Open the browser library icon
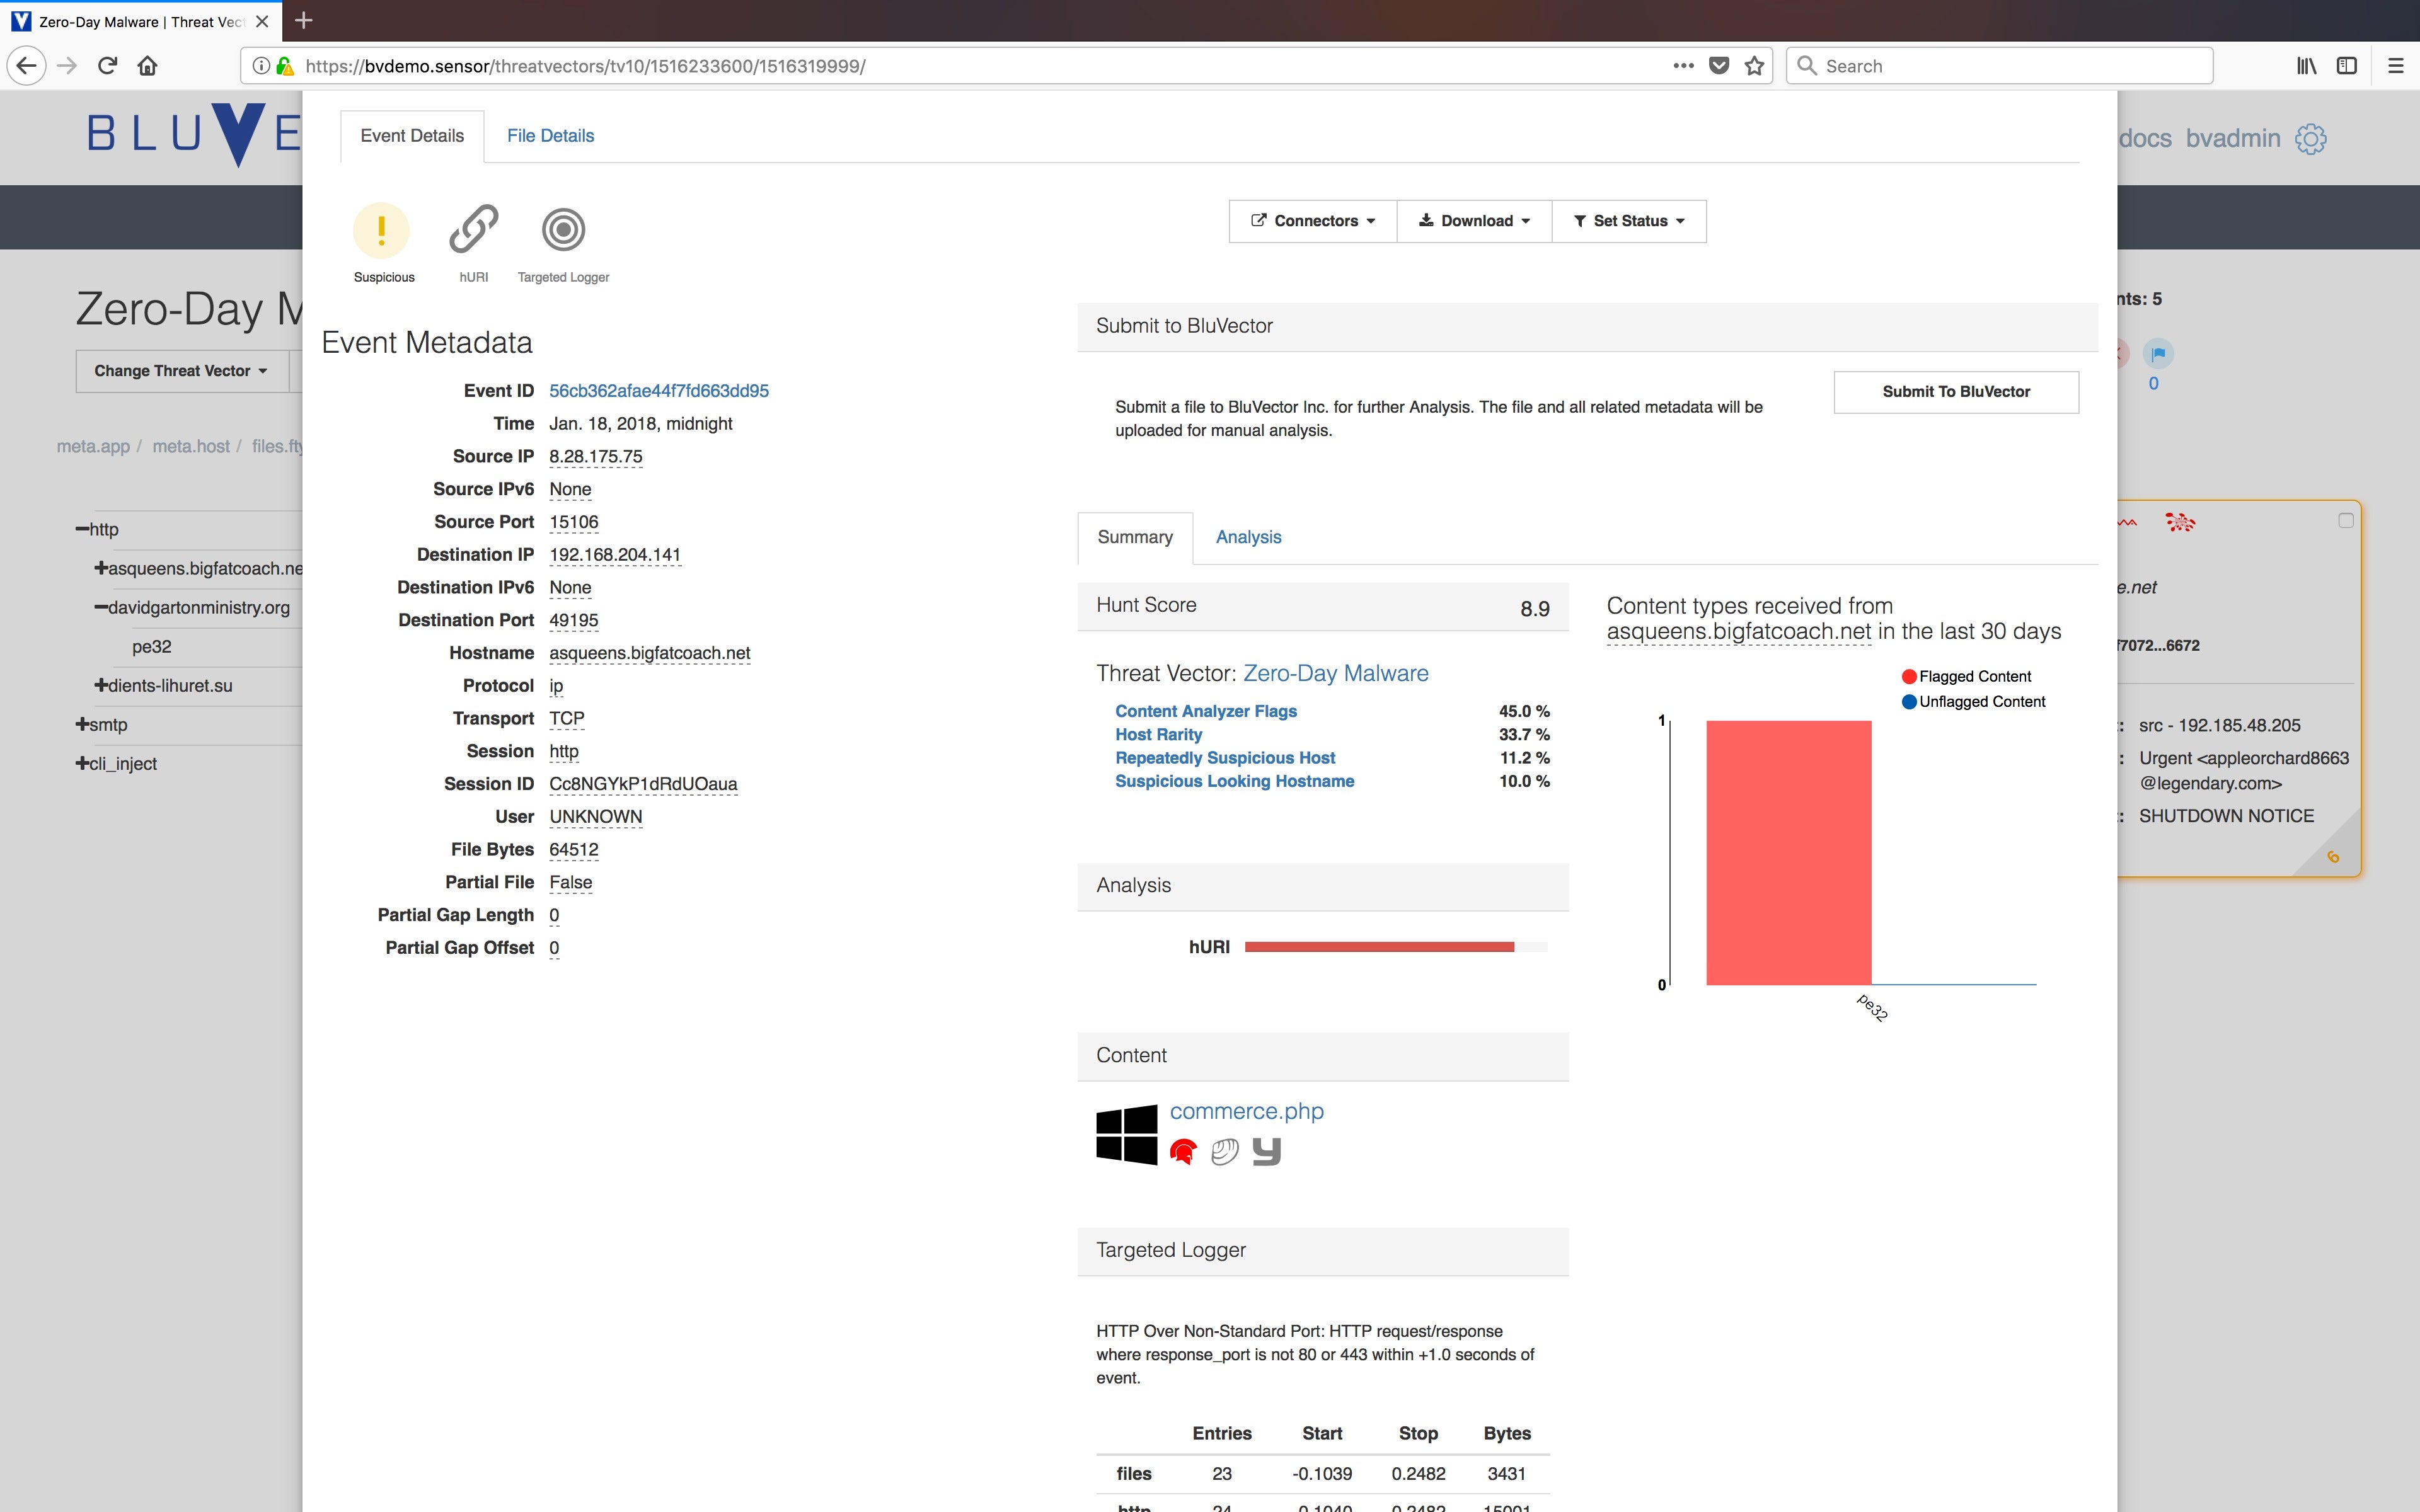The width and height of the screenshot is (2420, 1512). pos(2306,66)
